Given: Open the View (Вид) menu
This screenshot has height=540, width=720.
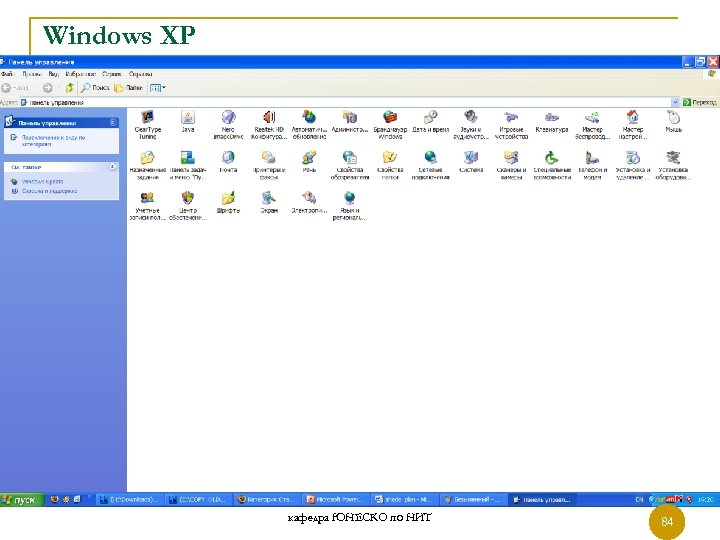Looking at the screenshot, I should [x=54, y=73].
